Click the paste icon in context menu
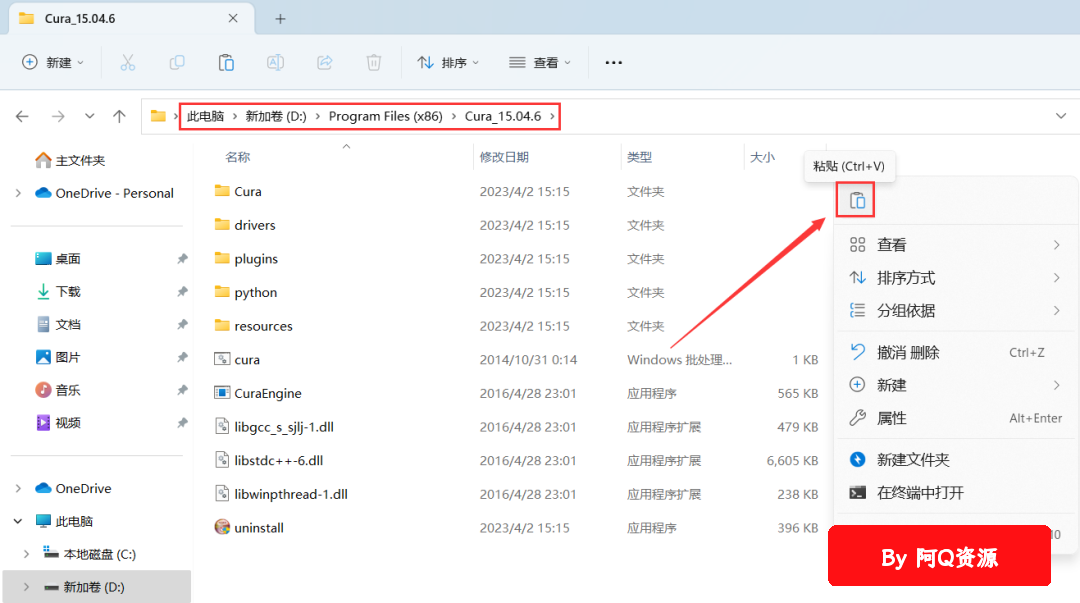The height and width of the screenshot is (603, 1080). click(x=856, y=201)
